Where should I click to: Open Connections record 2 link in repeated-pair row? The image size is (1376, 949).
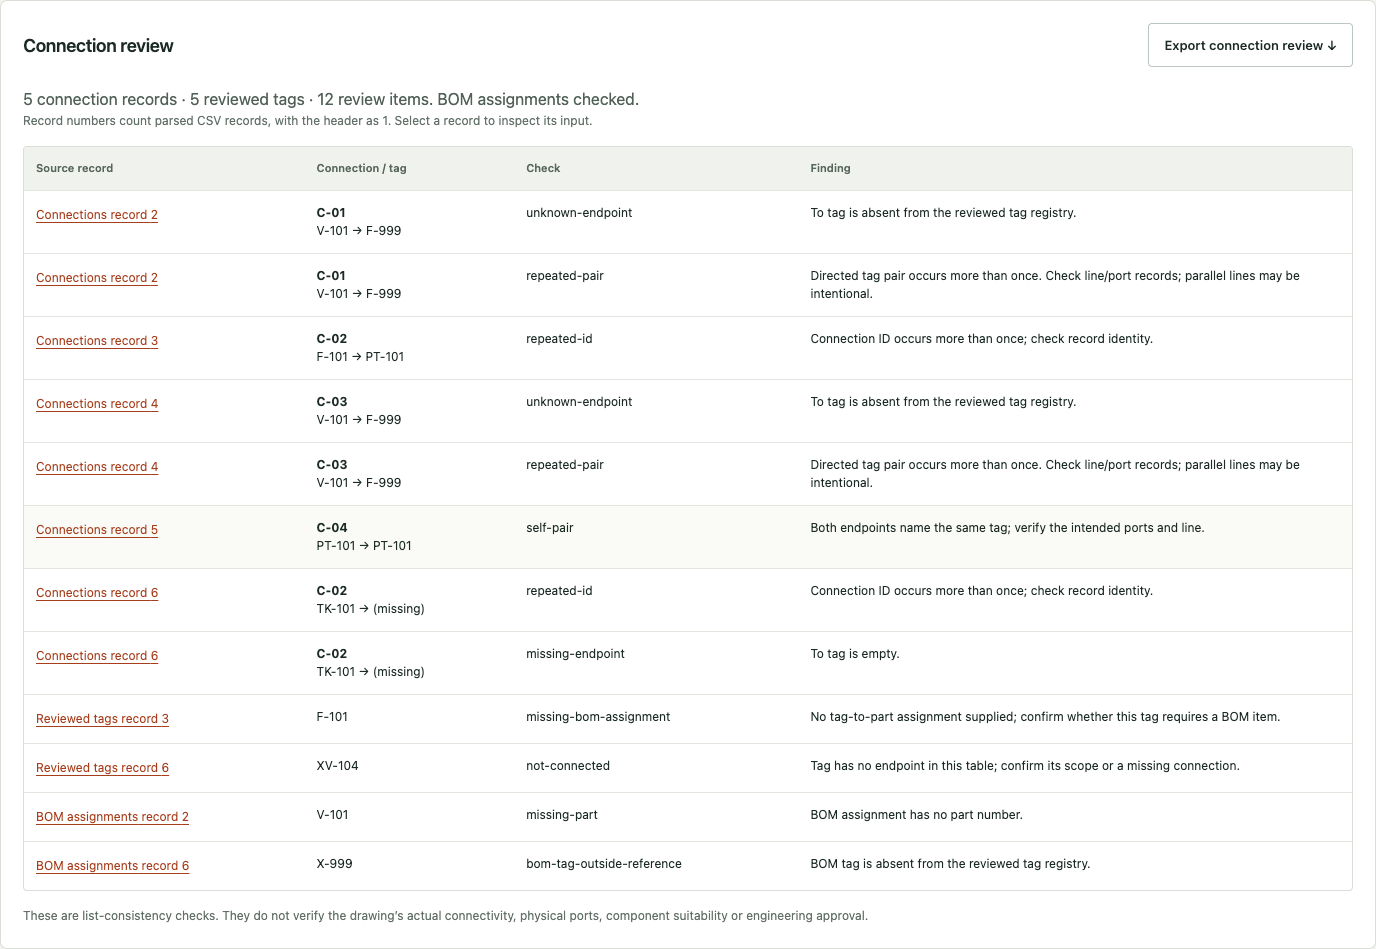97,278
